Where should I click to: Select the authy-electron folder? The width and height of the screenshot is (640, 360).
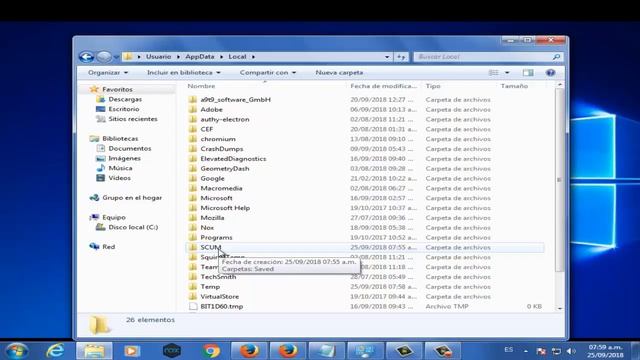[x=224, y=119]
